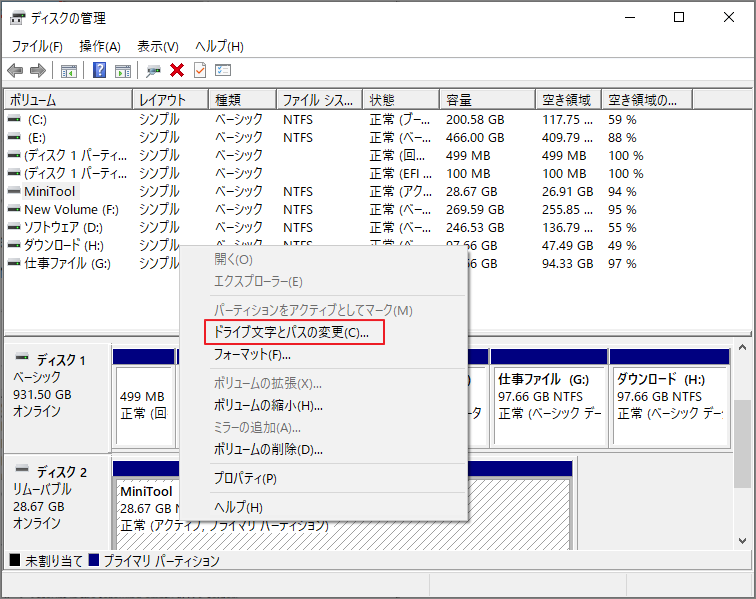Image resolution: width=756 pixels, height=599 pixels.
Task: Click the Disk Management app title icon
Action: coord(17,18)
